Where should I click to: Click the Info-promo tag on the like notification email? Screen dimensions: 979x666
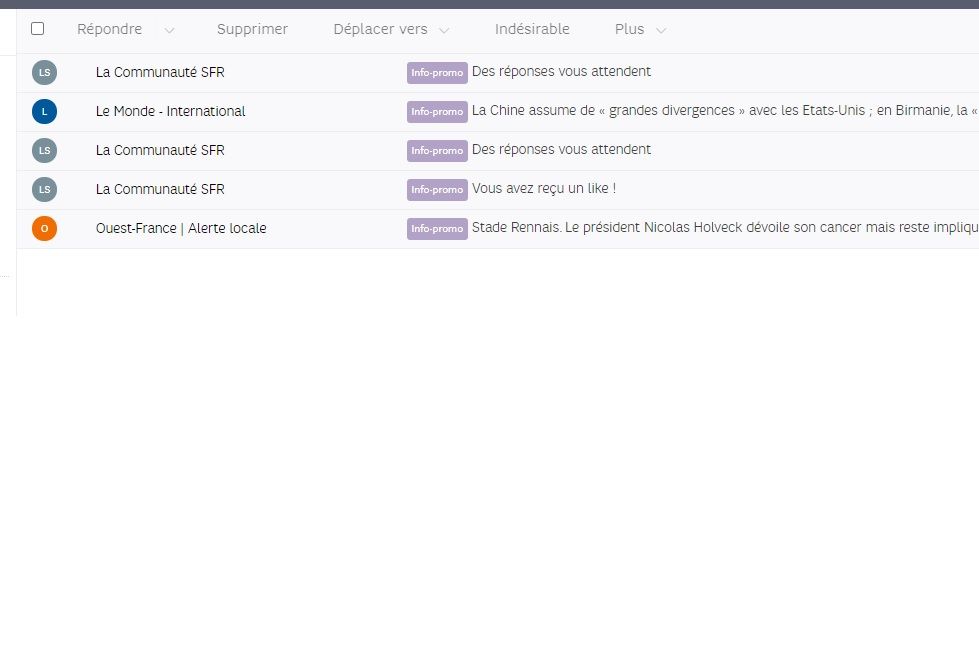(437, 190)
